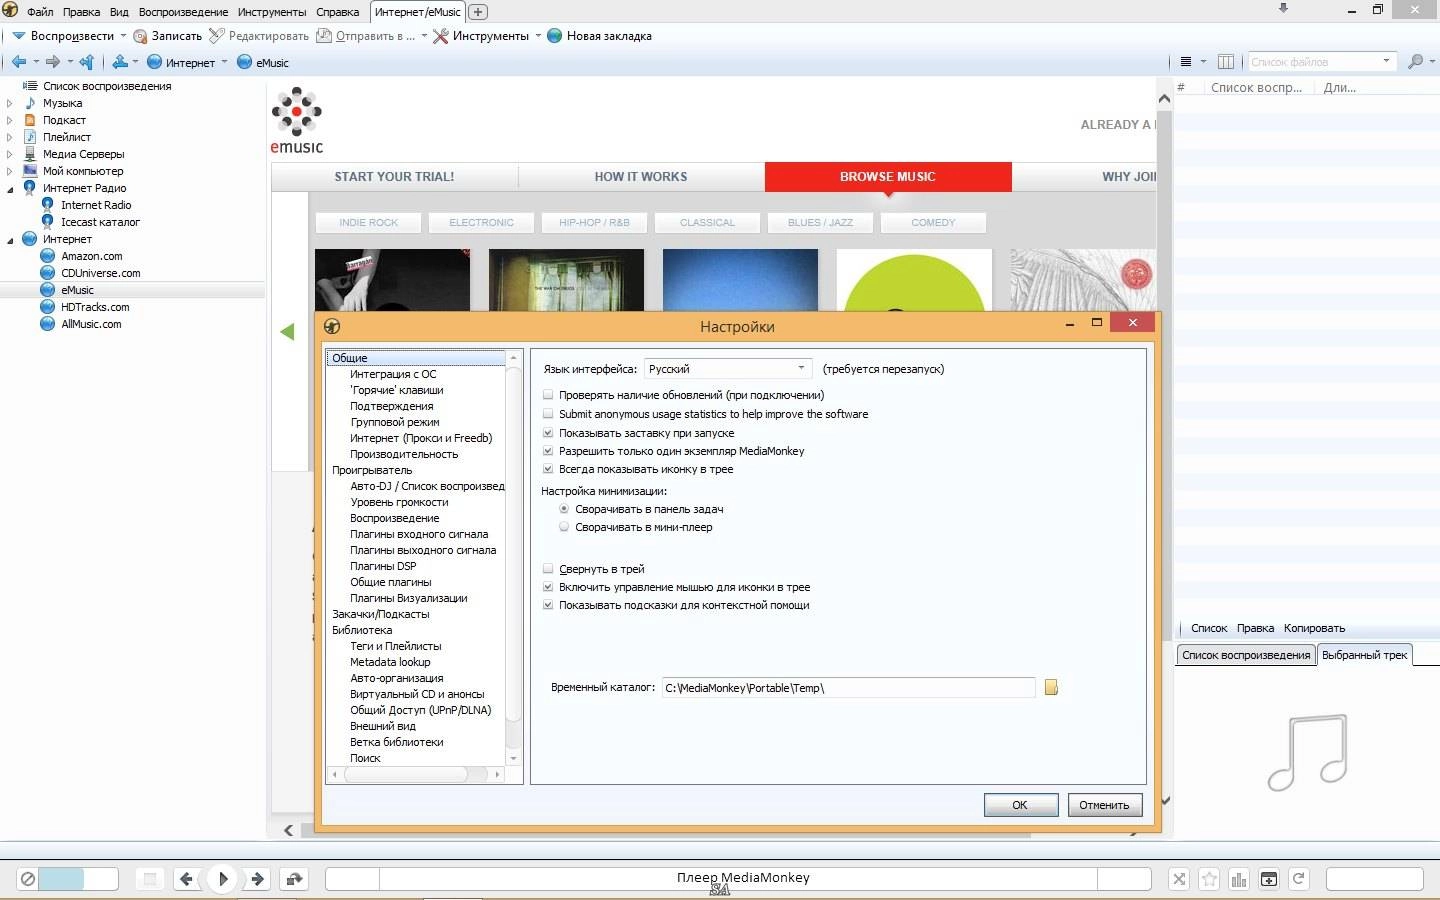The image size is (1440, 900).
Task: Toggle Показывать заставку при запуске checkbox
Action: (x=548, y=433)
